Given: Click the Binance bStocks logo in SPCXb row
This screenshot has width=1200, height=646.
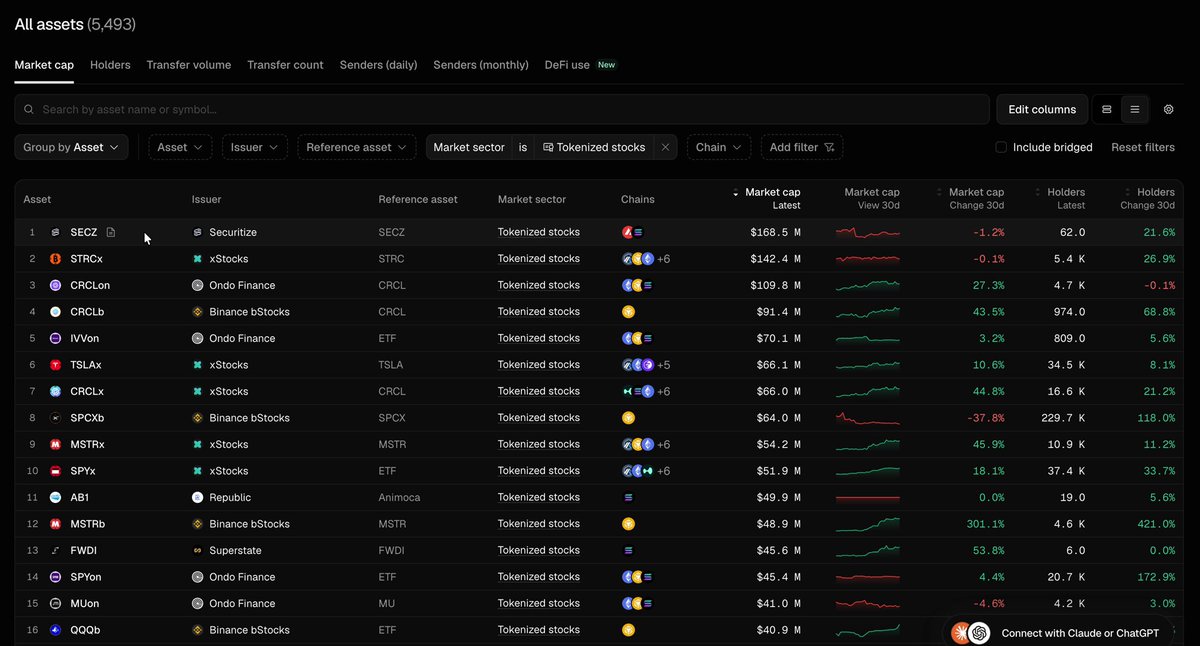Looking at the screenshot, I should (198, 418).
